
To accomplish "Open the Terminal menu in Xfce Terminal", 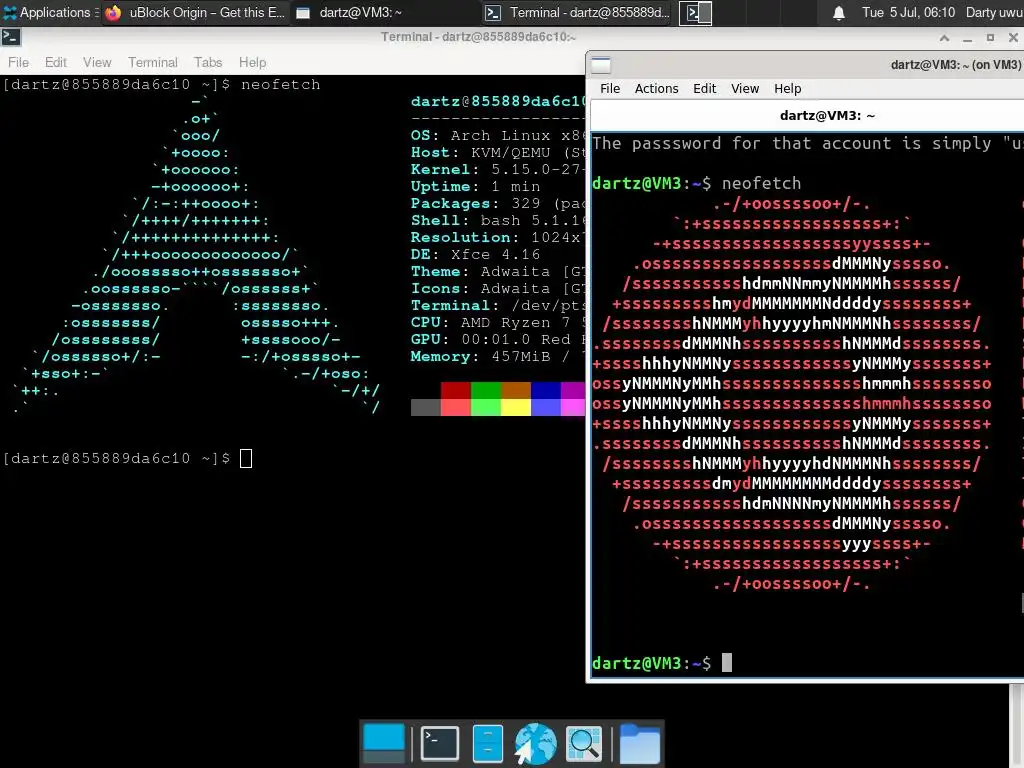I will (x=152, y=62).
